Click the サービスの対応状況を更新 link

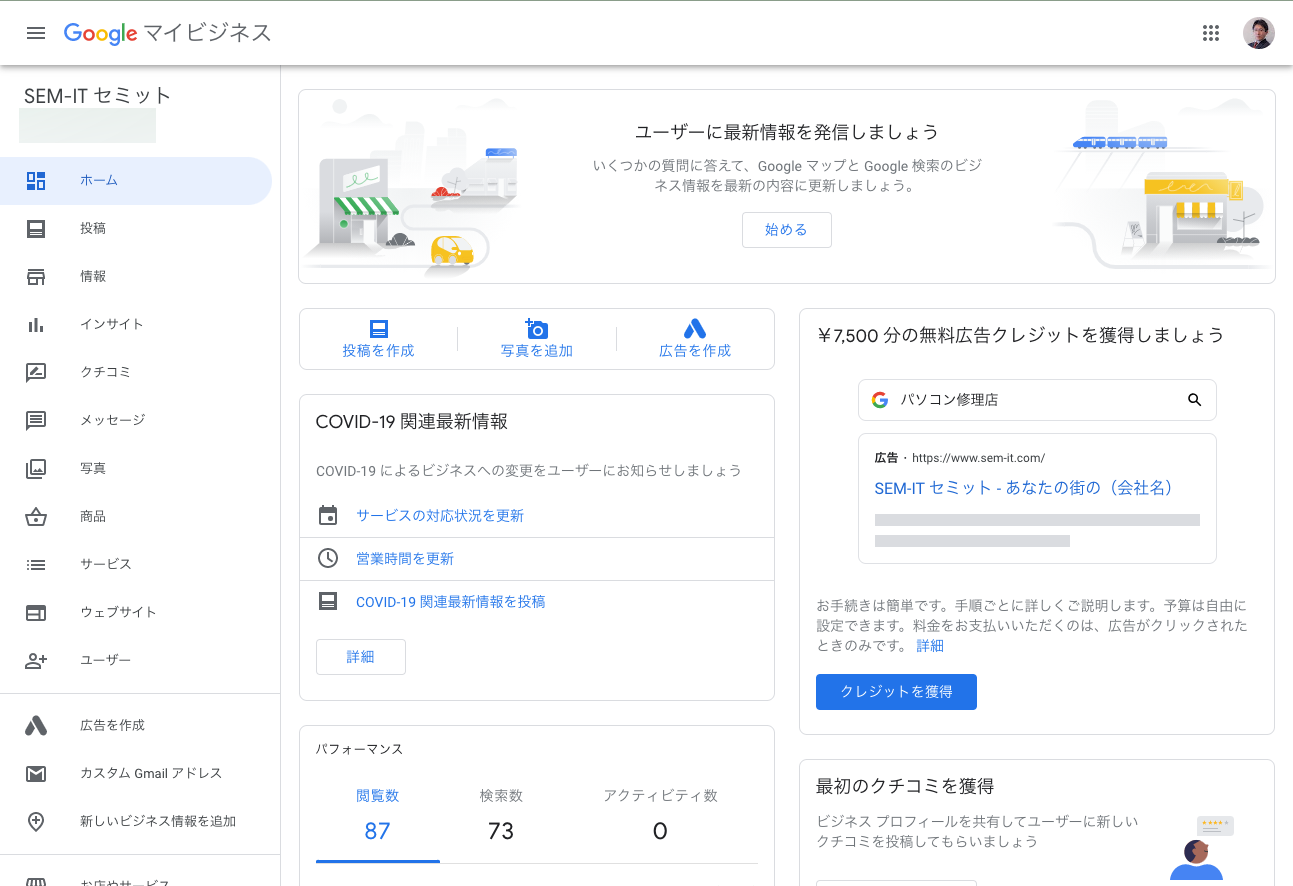pos(440,516)
